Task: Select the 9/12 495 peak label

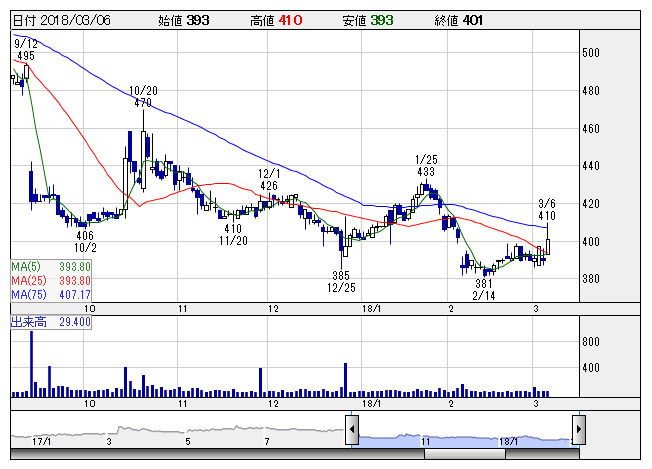Action: point(26,51)
